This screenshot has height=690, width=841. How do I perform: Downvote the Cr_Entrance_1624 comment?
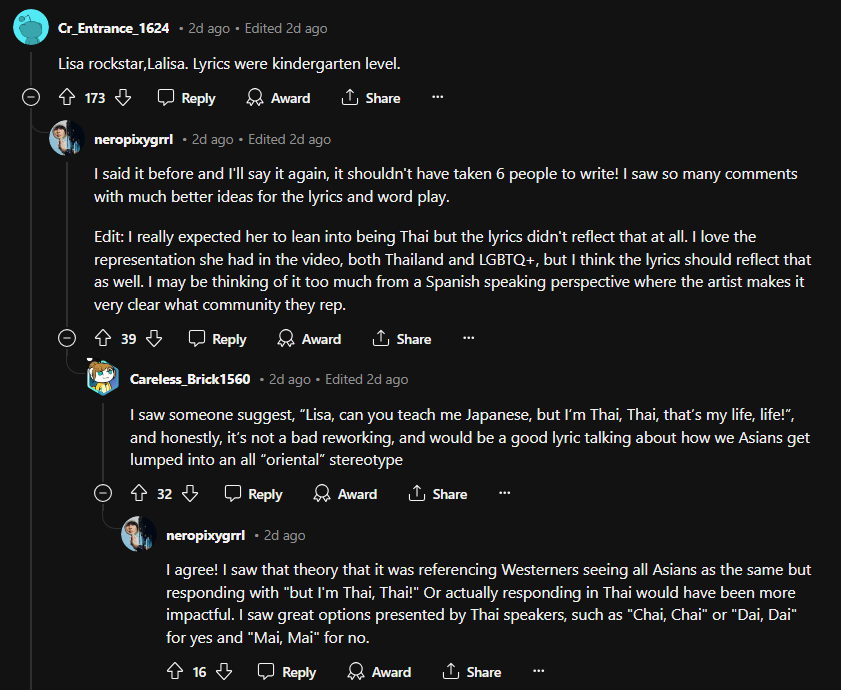point(123,98)
